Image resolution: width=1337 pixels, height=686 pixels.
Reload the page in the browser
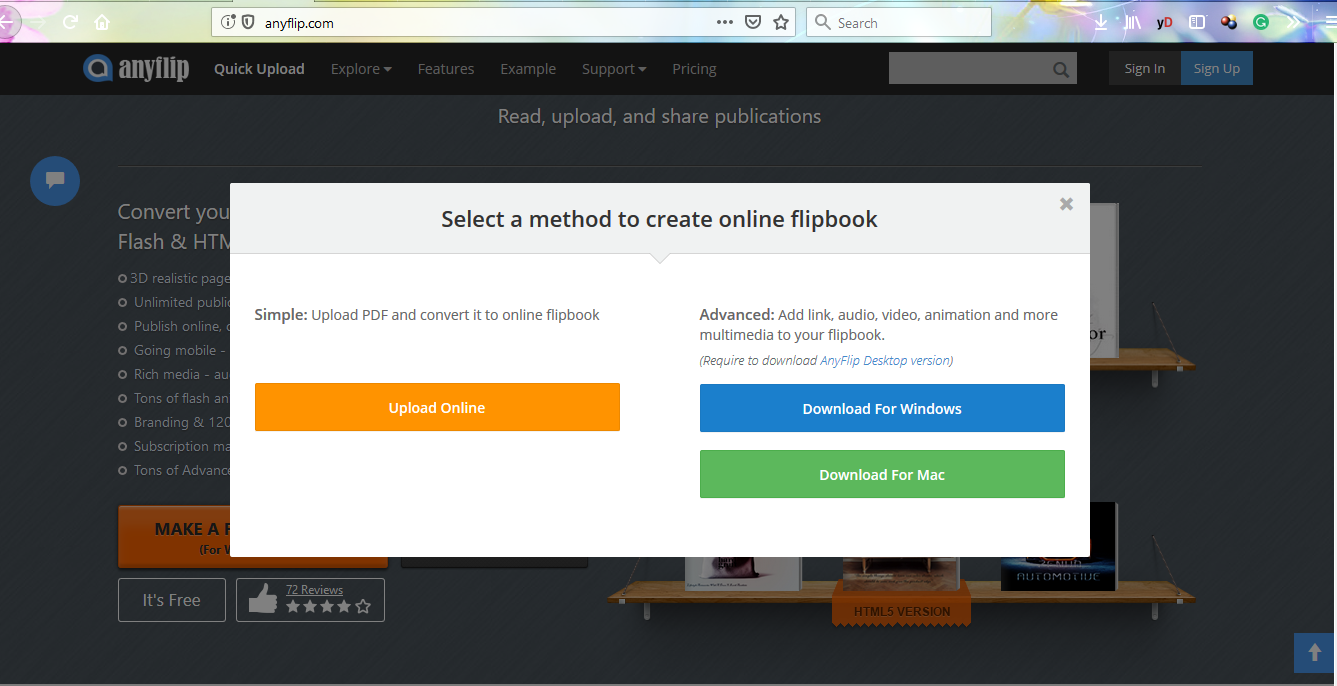(x=70, y=22)
